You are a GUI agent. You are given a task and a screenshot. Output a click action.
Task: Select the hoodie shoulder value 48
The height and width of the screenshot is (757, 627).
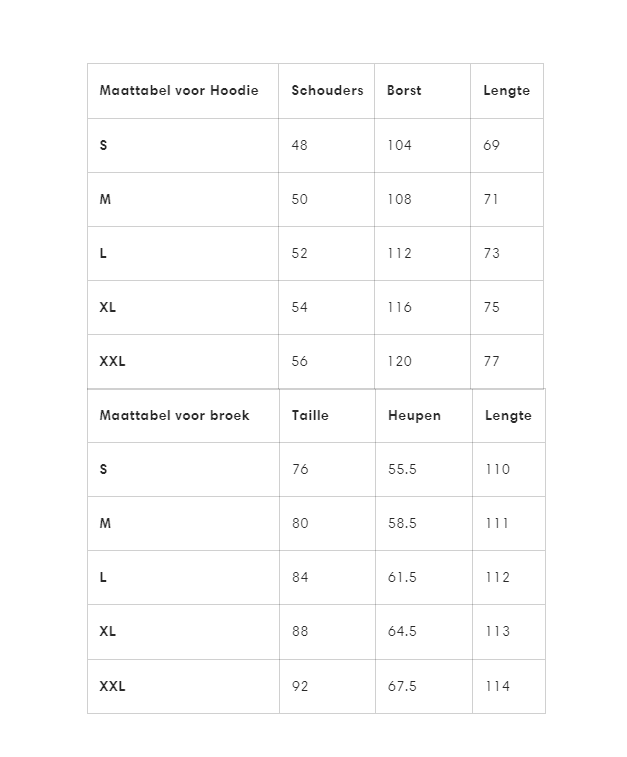click(300, 145)
